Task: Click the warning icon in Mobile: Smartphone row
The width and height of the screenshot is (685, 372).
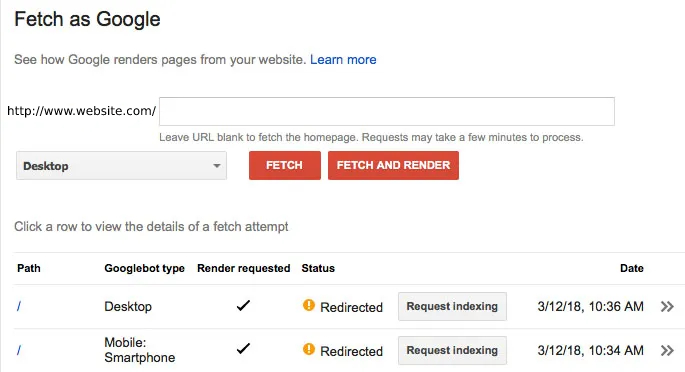Action: pos(308,349)
